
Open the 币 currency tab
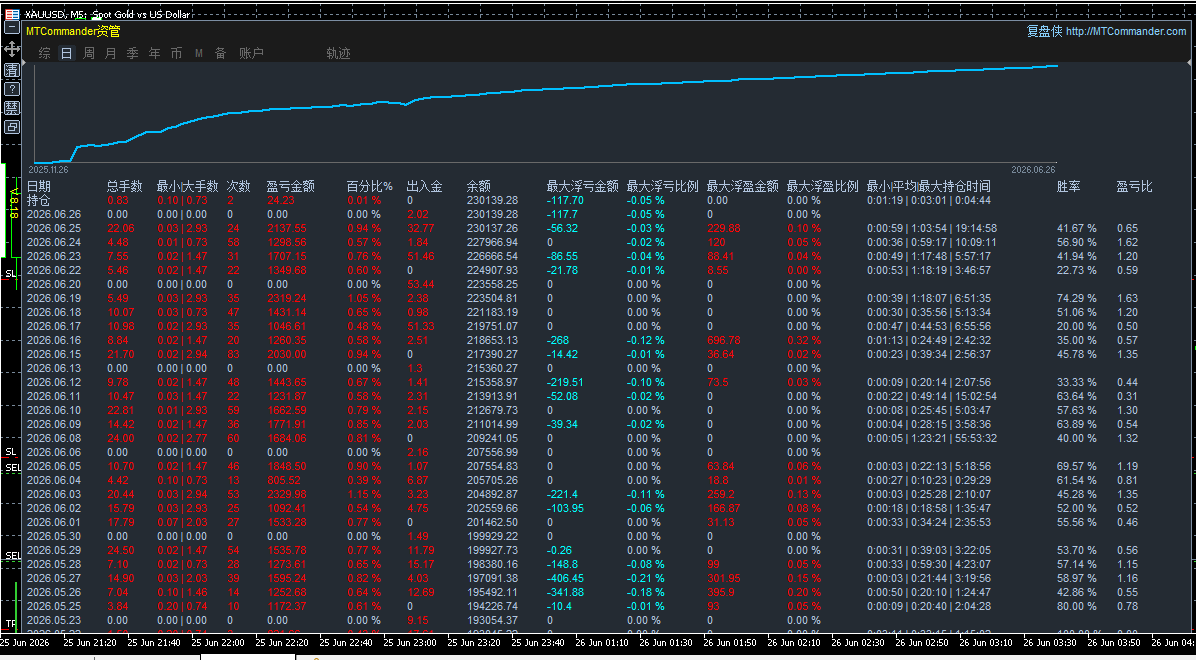(x=176, y=53)
